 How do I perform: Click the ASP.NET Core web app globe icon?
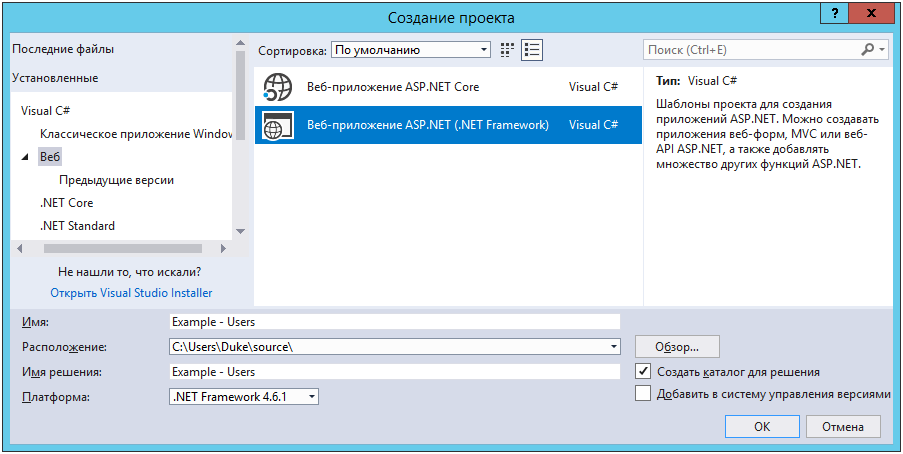tap(278, 88)
